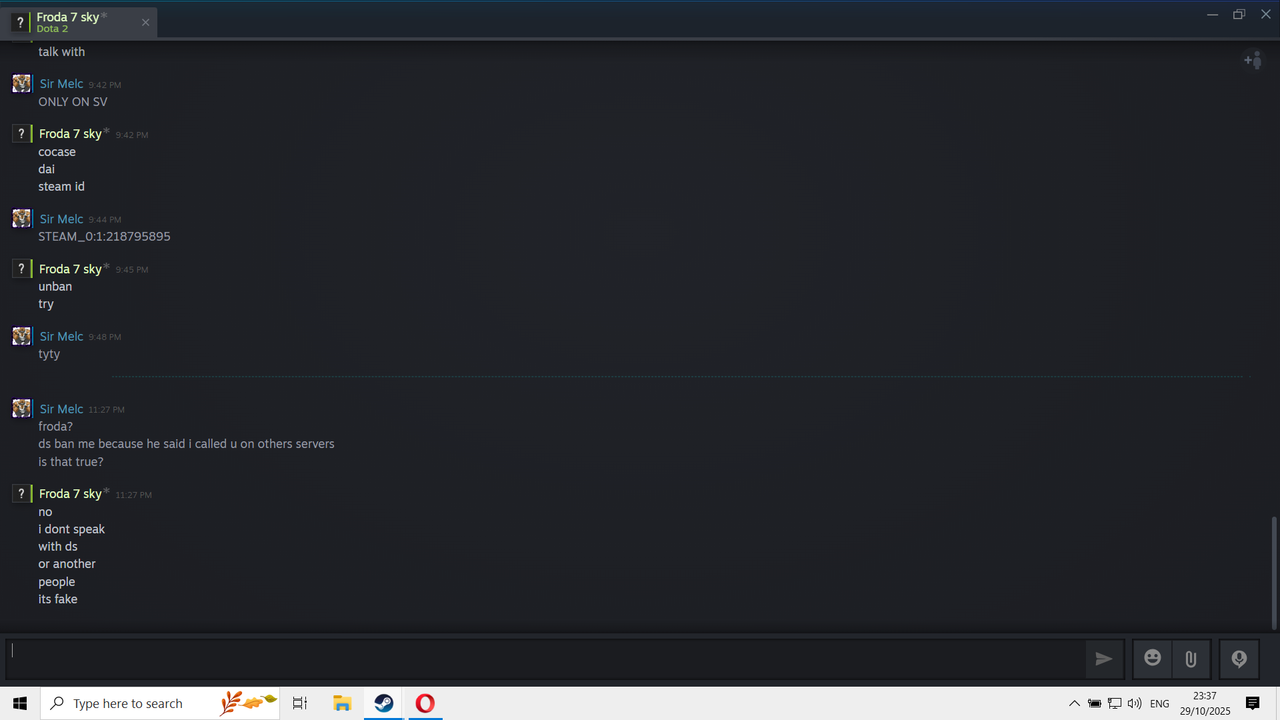This screenshot has height=720, width=1280.
Task: Click Froda avatar placeholder at 11:27 PM
Action: click(21, 493)
